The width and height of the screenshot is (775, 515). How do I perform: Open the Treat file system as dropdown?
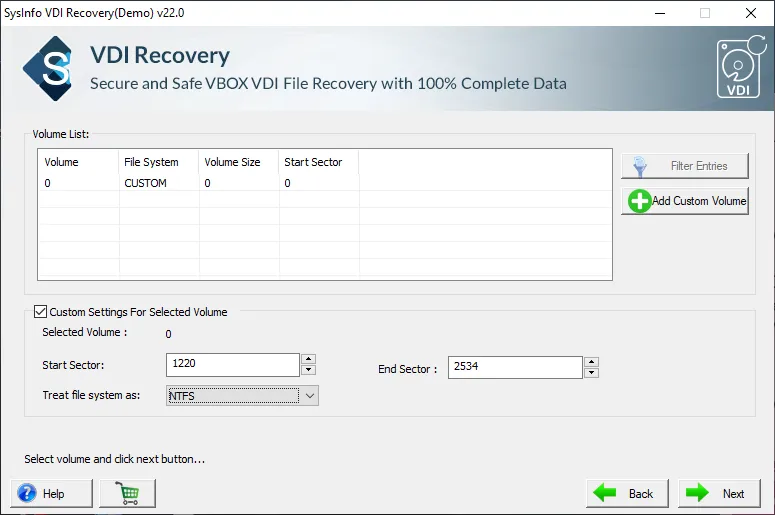(242, 395)
